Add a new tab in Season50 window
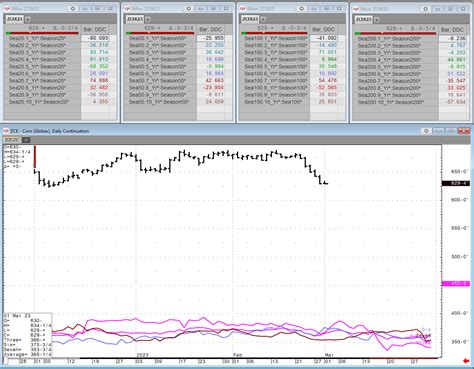474x369 pixels. click(148, 19)
